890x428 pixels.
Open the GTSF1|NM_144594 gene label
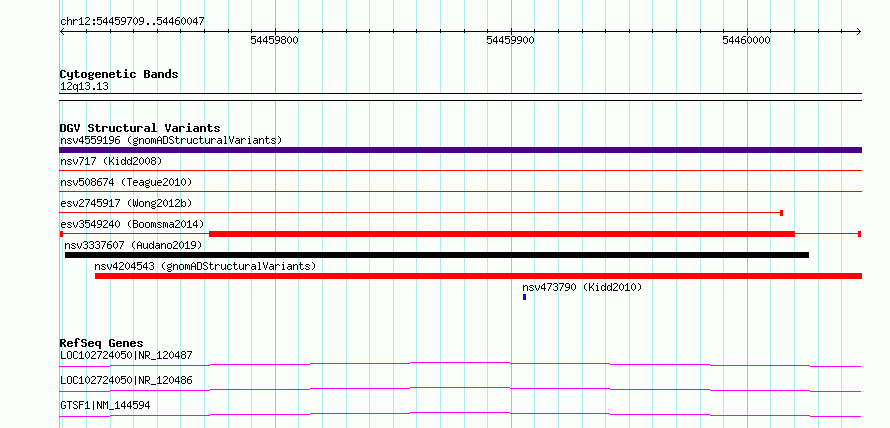[x=105, y=405]
